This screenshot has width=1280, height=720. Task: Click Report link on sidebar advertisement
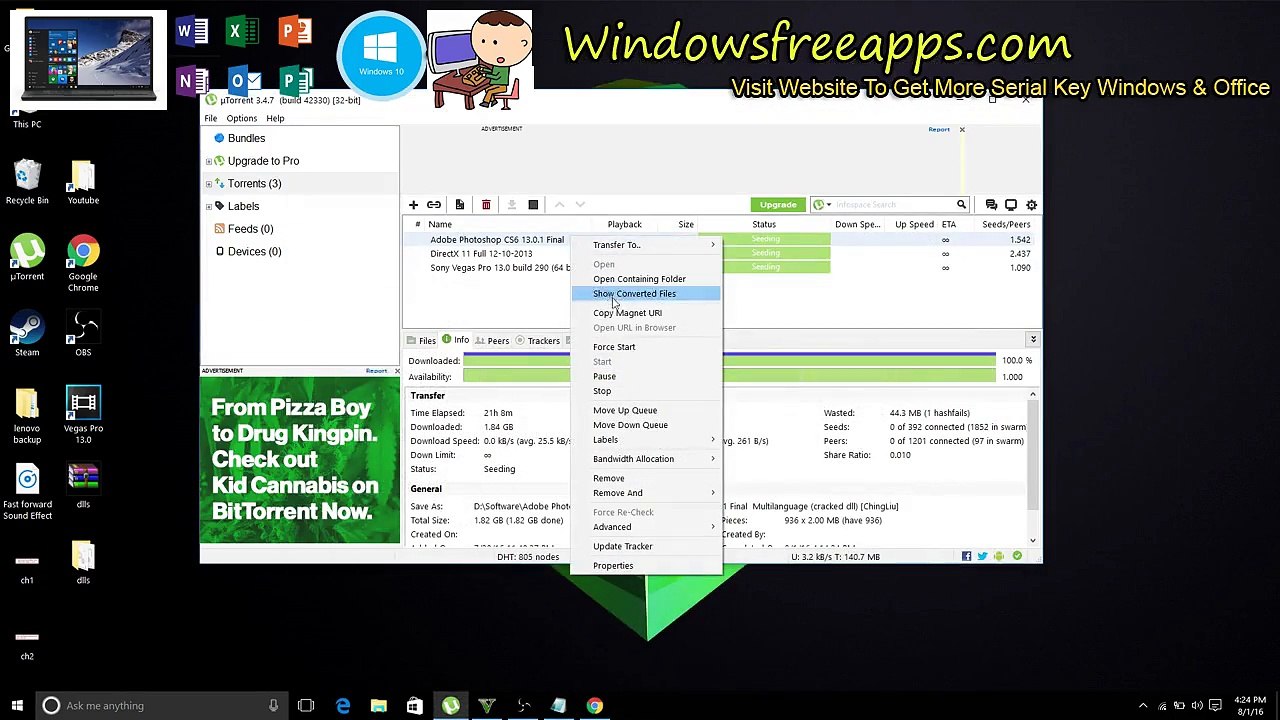pyautogui.click(x=376, y=371)
